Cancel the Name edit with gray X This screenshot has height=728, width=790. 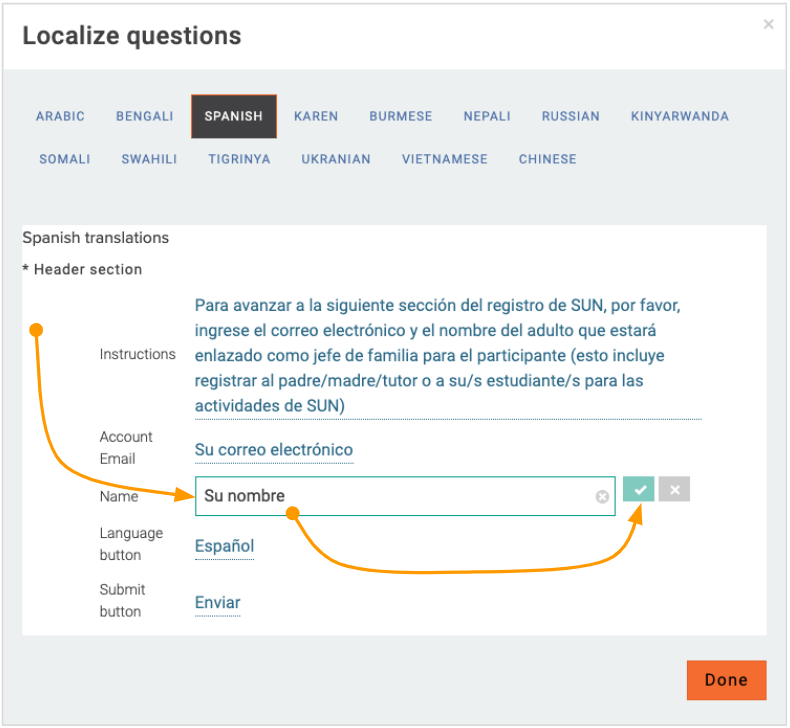point(675,489)
